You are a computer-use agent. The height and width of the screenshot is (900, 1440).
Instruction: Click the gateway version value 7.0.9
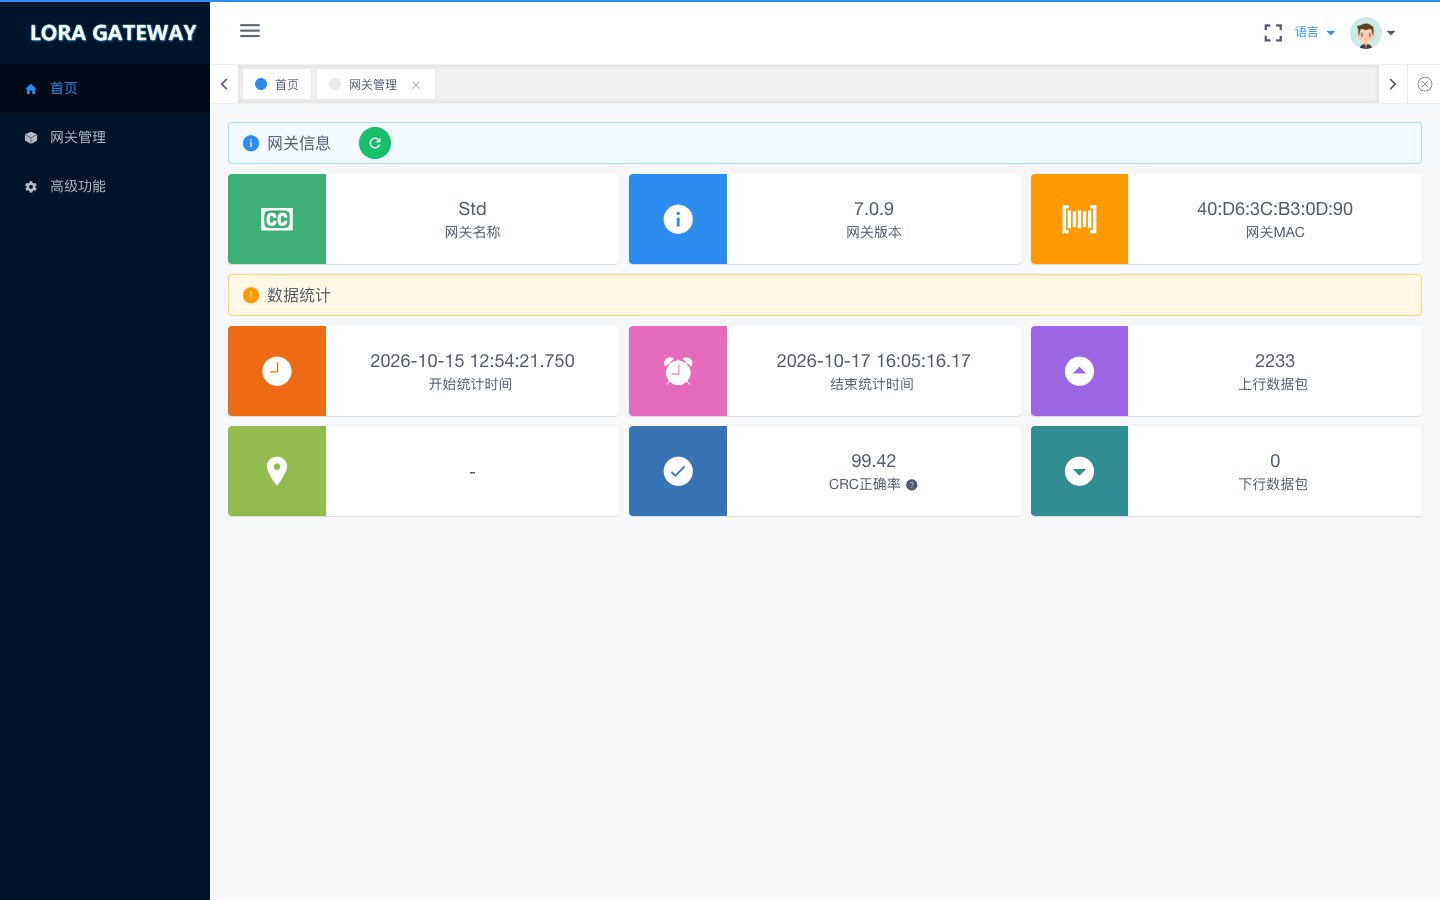click(x=874, y=209)
